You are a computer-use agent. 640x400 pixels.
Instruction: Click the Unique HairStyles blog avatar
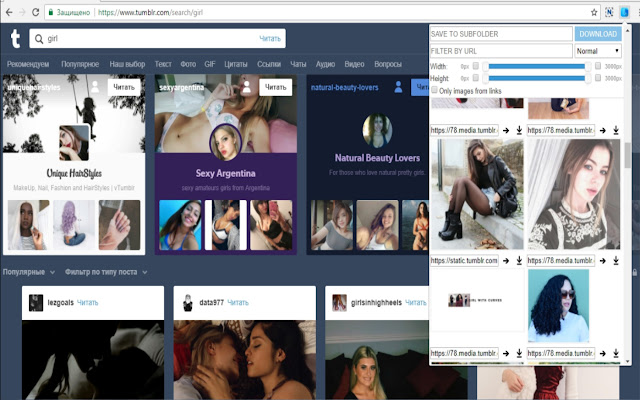pyautogui.click(x=74, y=142)
